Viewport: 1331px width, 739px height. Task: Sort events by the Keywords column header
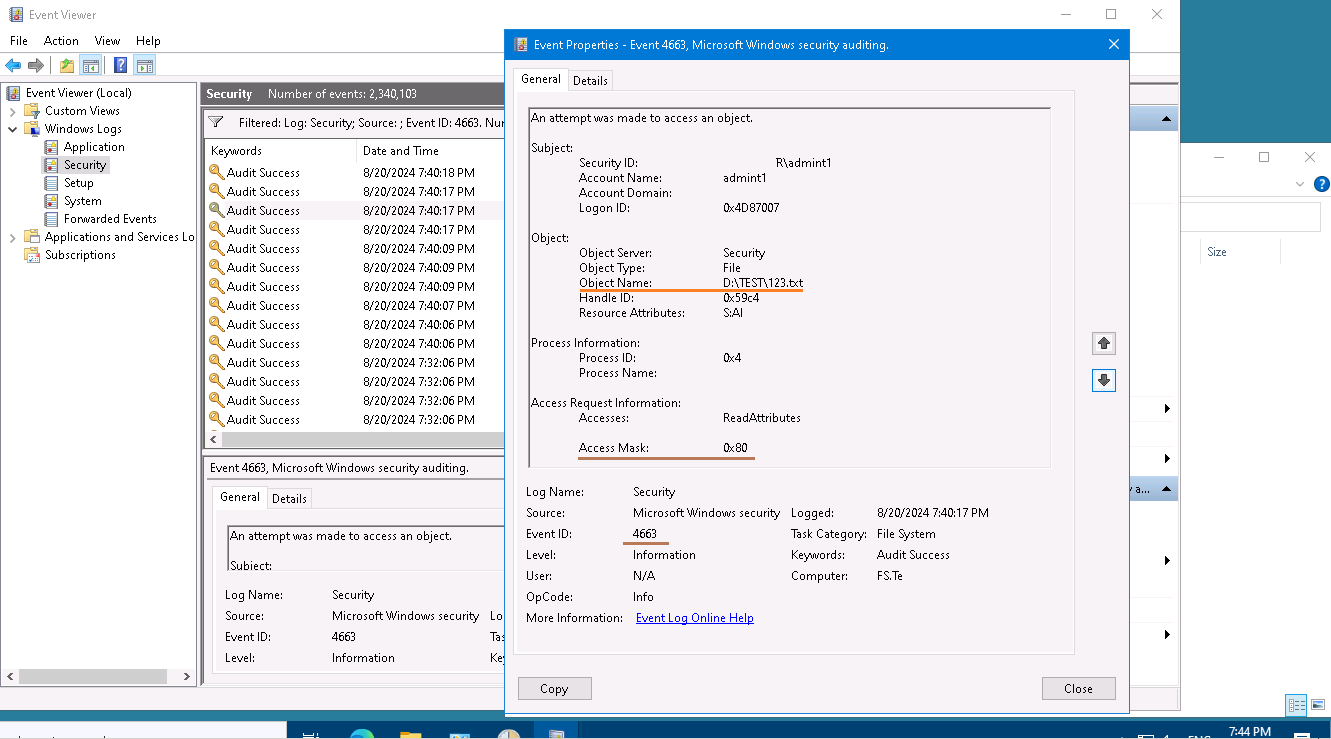(x=280, y=151)
